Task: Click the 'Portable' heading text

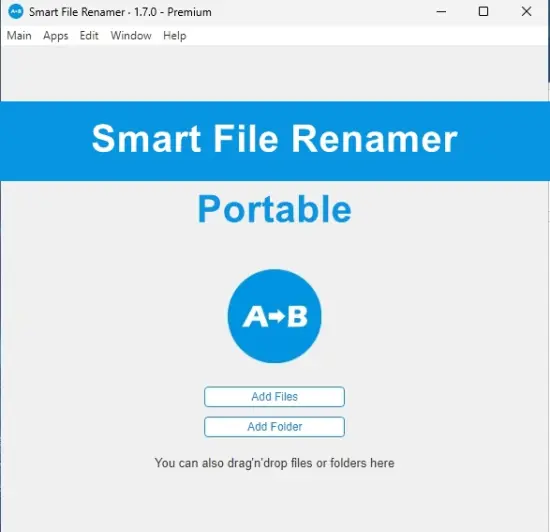Action: click(x=275, y=209)
